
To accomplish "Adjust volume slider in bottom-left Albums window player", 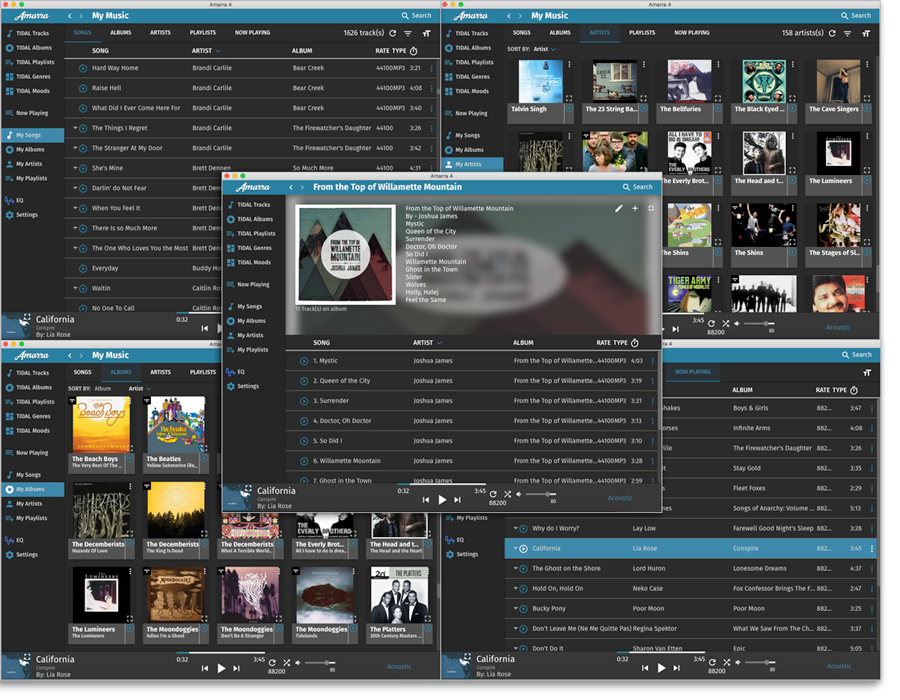I will (320, 663).
